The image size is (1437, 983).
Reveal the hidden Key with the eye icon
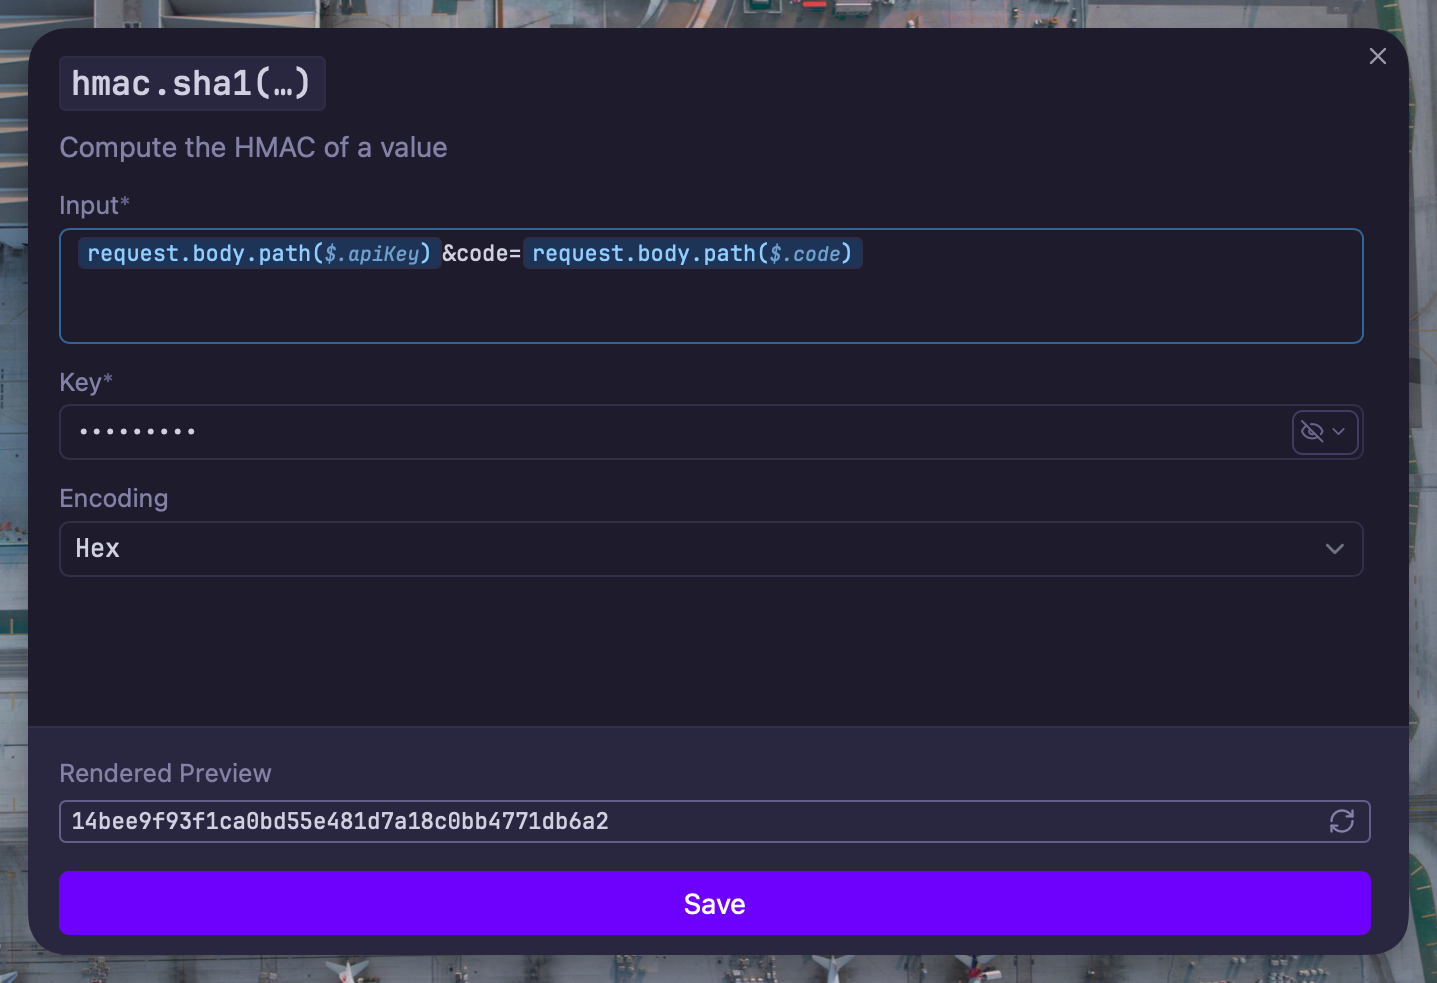1312,432
